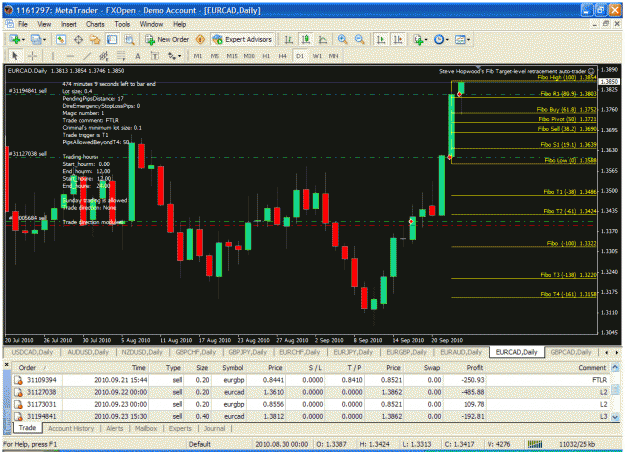Open the Account History terminal tab

point(71,428)
